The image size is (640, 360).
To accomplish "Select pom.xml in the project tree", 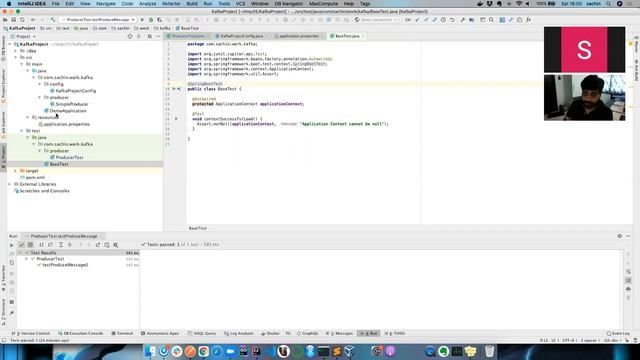I will (x=35, y=178).
